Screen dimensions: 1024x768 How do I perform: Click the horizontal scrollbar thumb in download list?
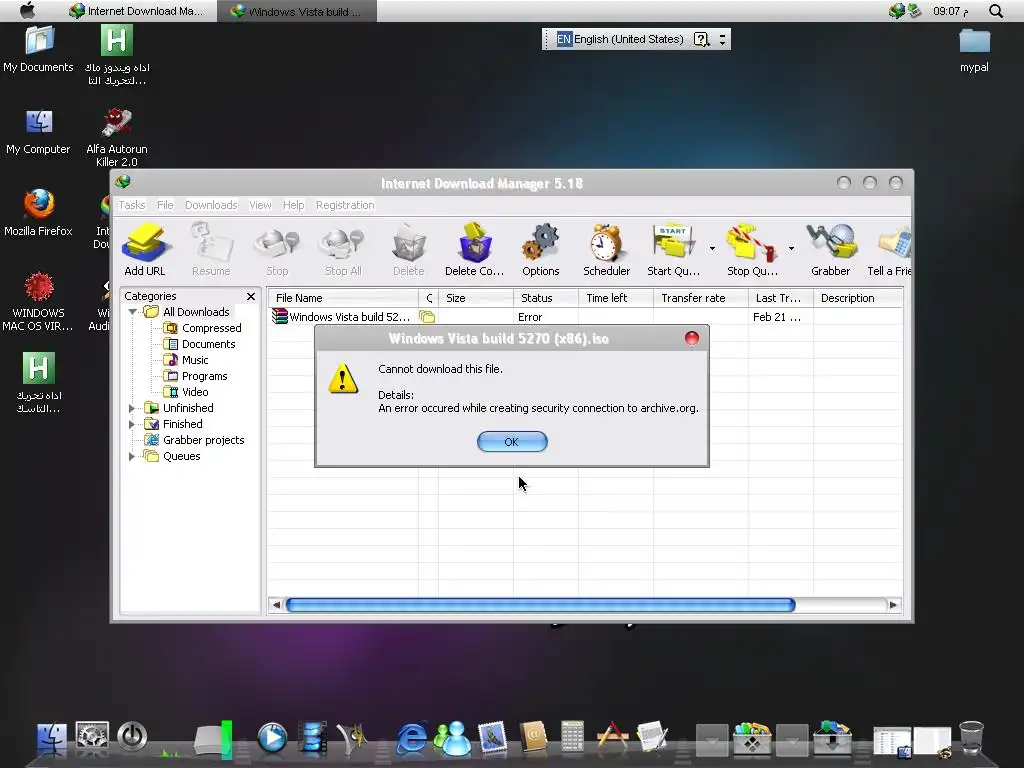tap(541, 605)
